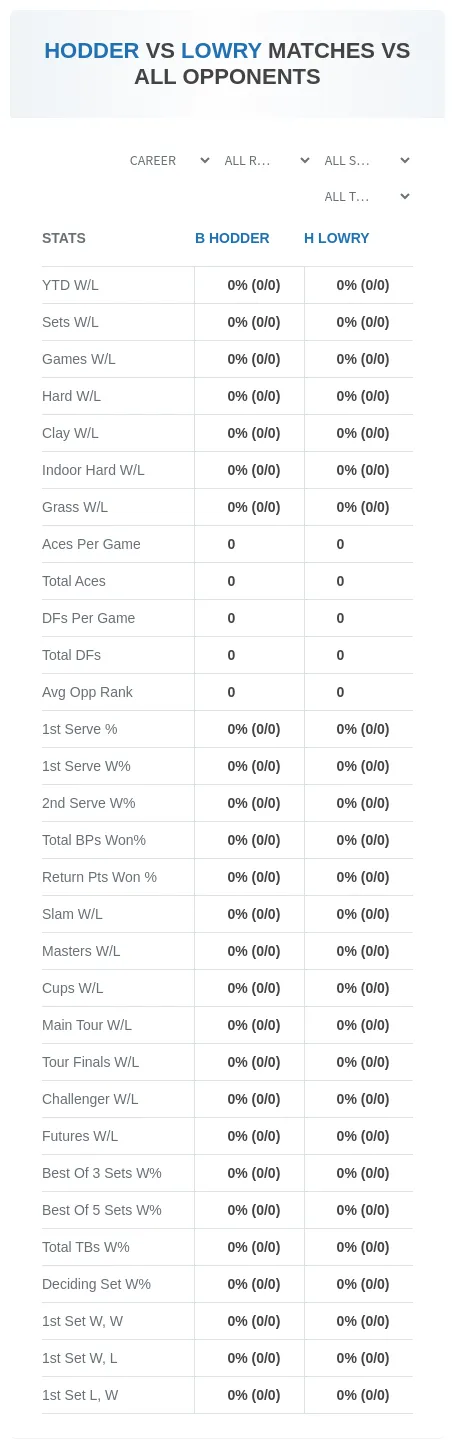Expand the ALL T... dropdown
Screen dimensions: 455x1448
click(366, 197)
